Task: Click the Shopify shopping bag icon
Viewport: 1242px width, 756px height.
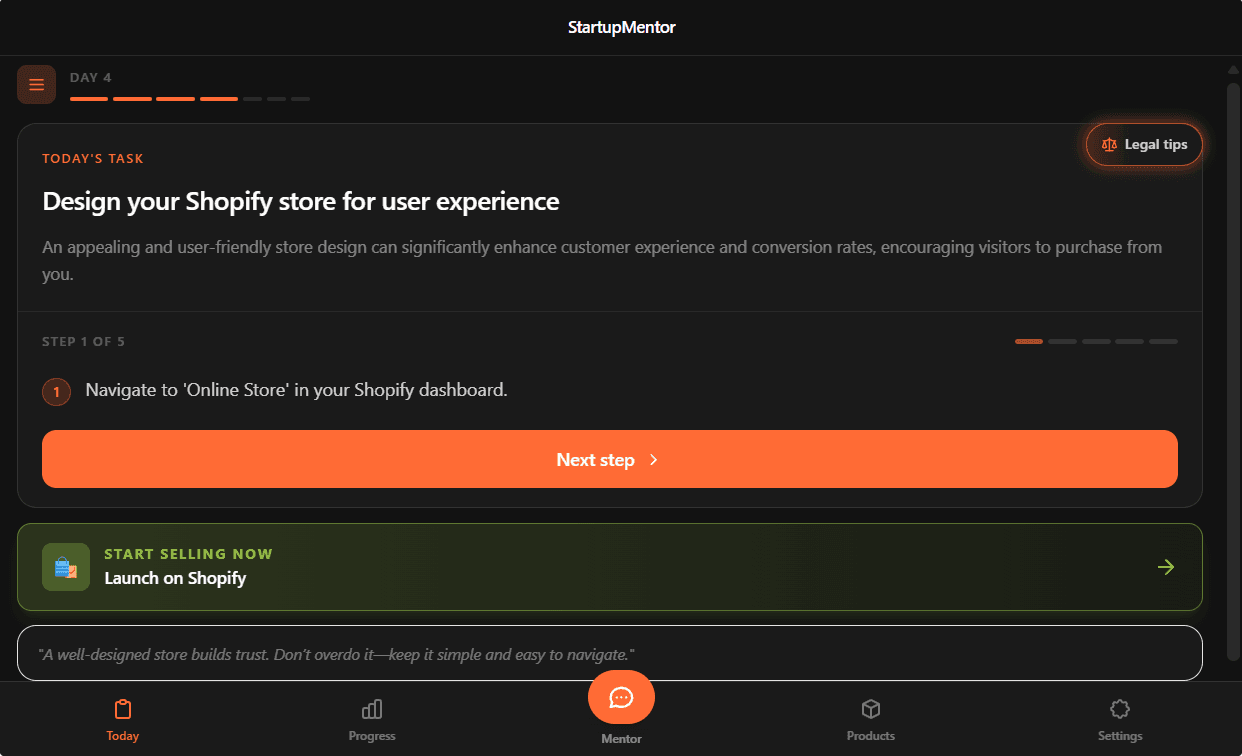Action: point(65,567)
